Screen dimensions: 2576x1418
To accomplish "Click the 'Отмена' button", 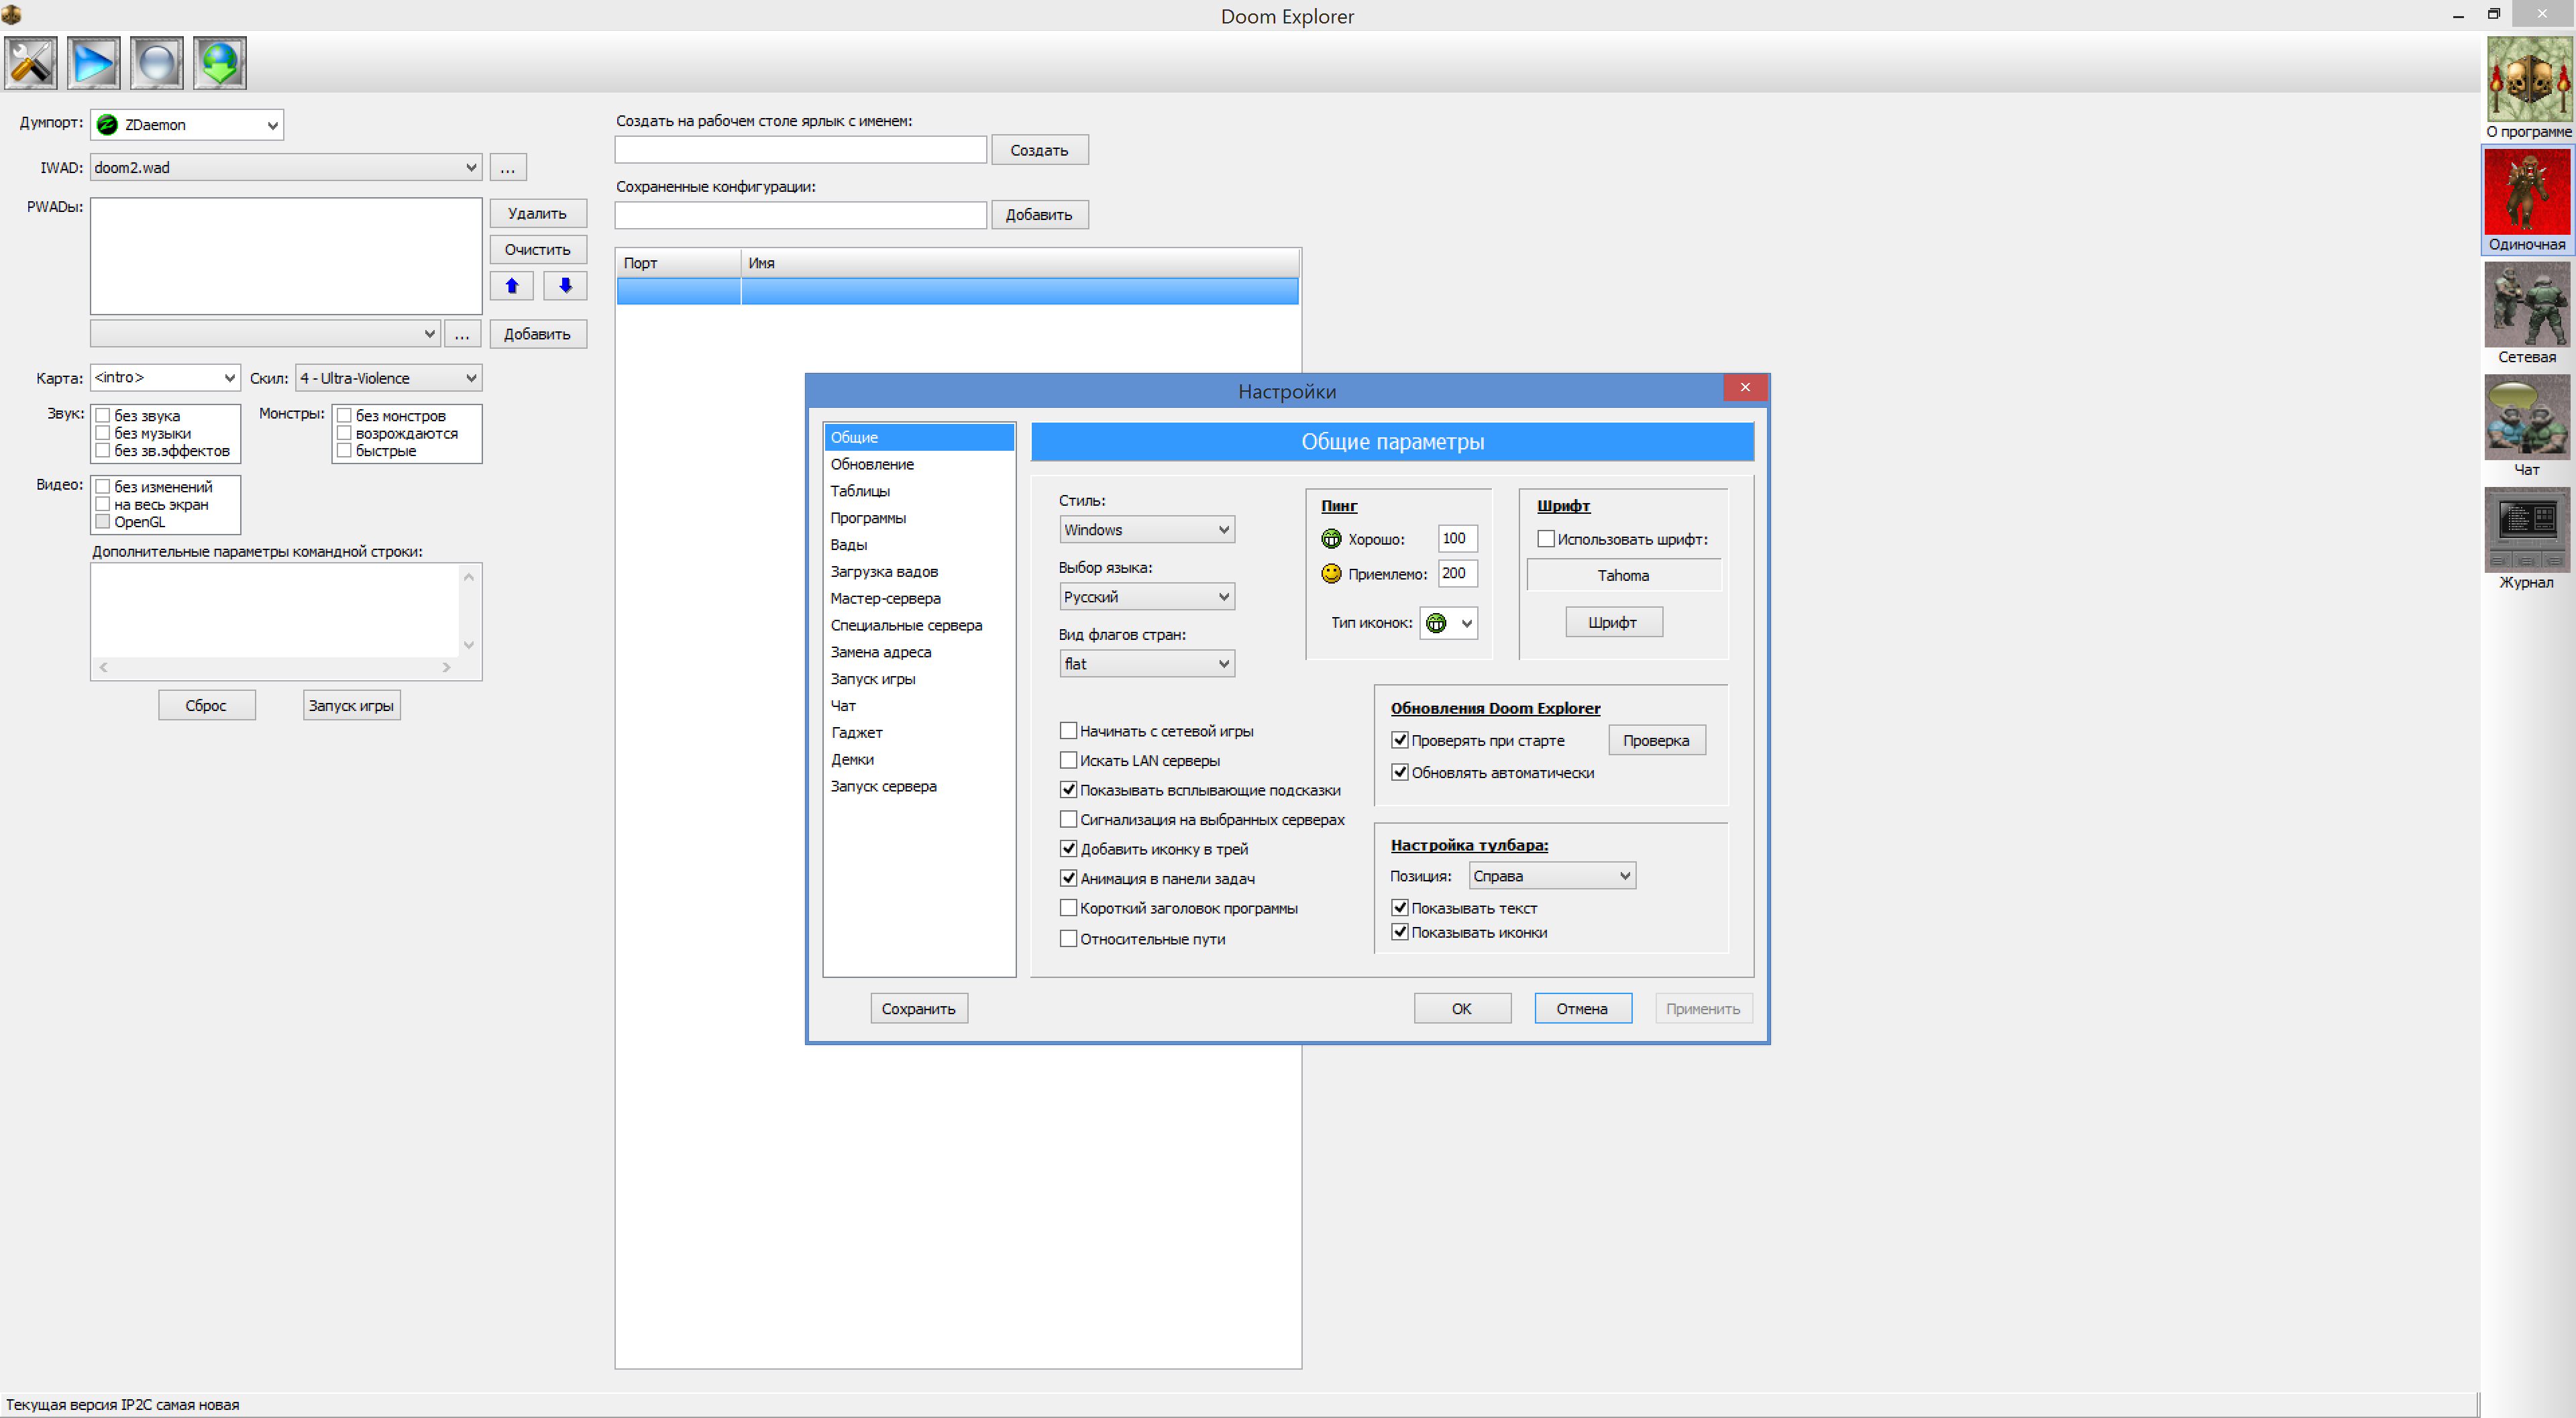I will tap(1582, 1008).
